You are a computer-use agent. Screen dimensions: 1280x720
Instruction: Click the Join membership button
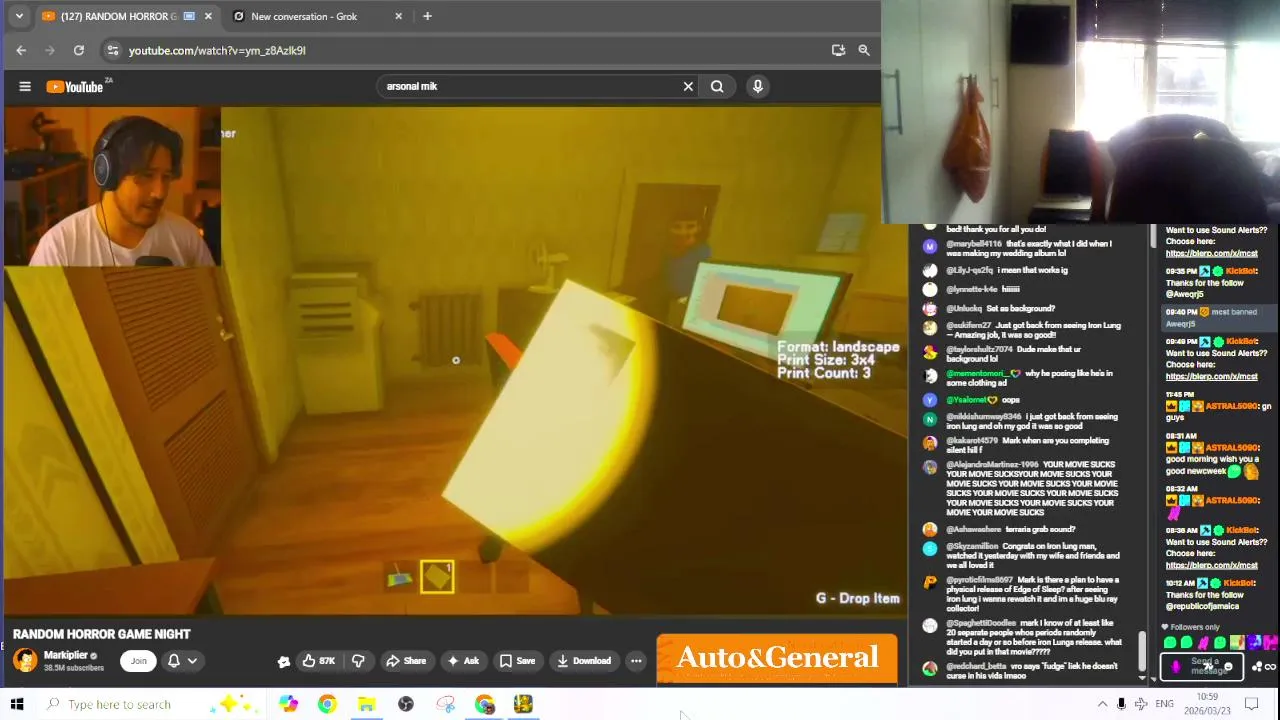[138, 660]
